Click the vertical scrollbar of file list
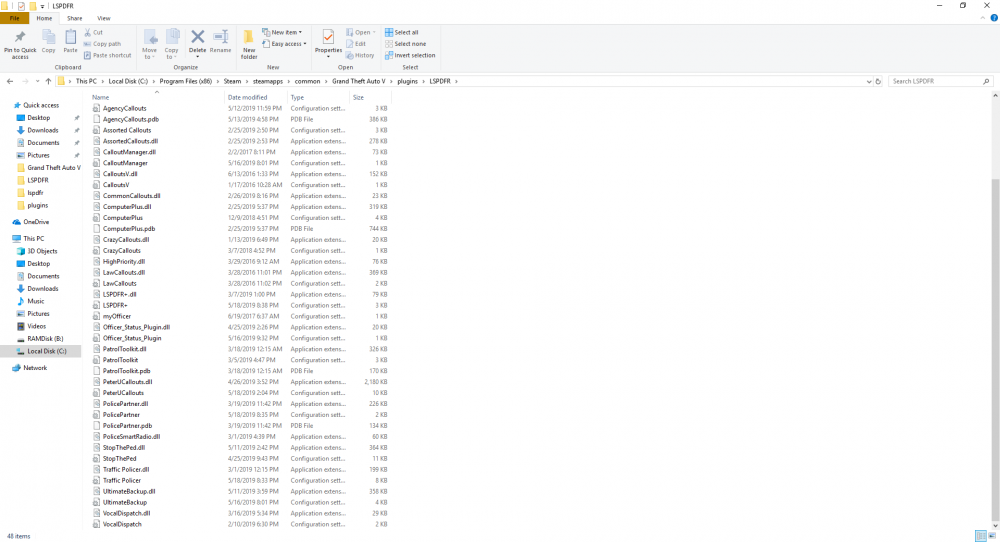 995,349
